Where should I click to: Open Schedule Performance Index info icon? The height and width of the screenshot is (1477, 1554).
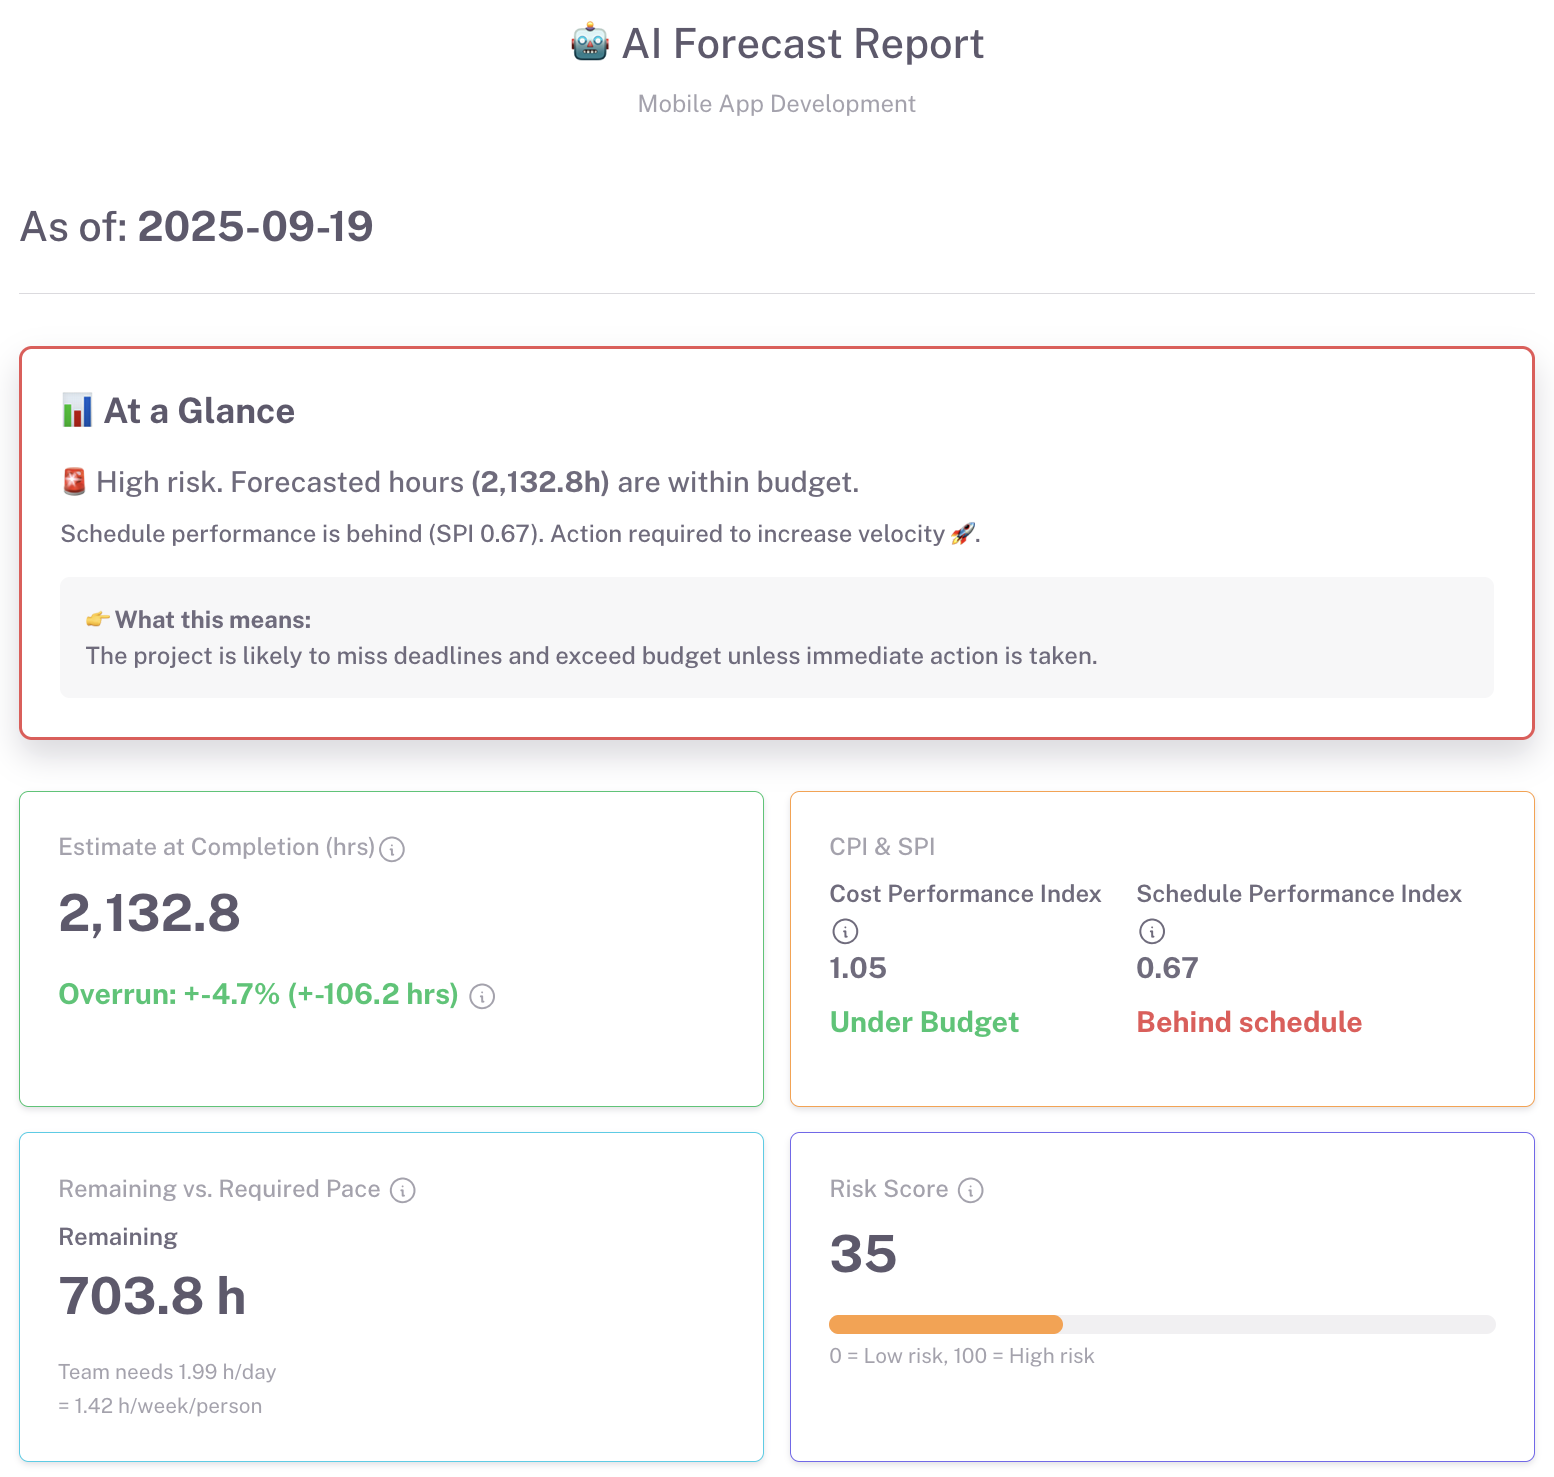tap(1152, 931)
